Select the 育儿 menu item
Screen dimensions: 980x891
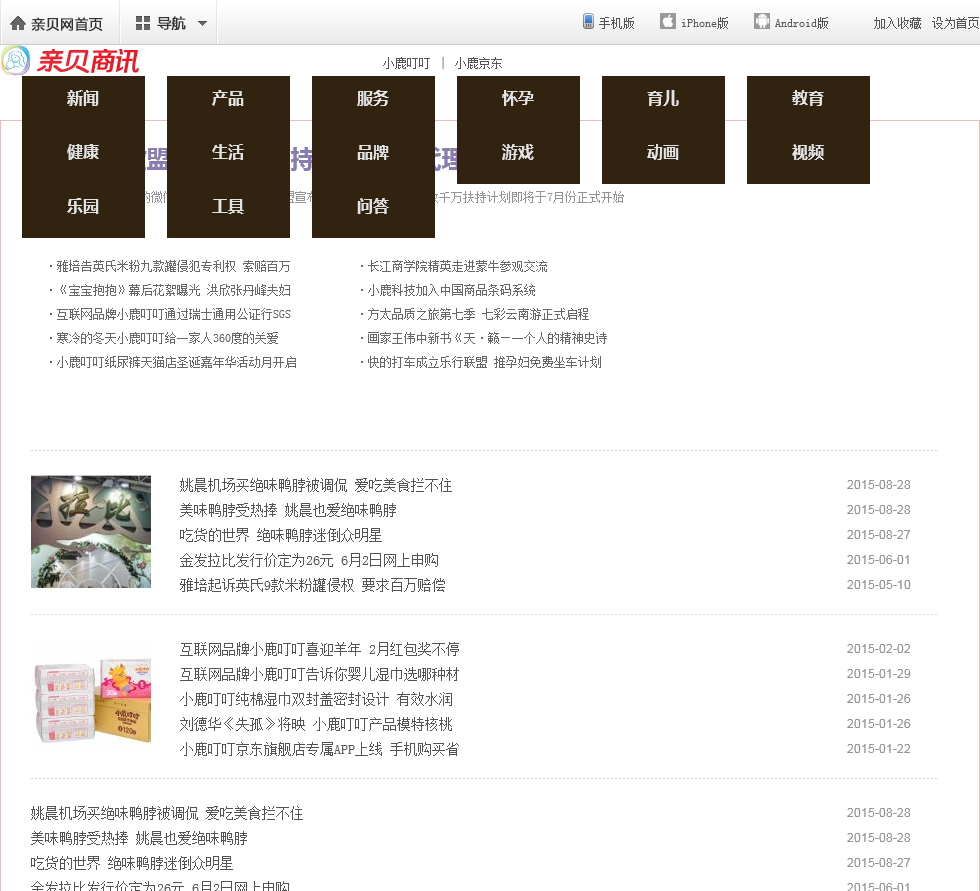coord(663,98)
